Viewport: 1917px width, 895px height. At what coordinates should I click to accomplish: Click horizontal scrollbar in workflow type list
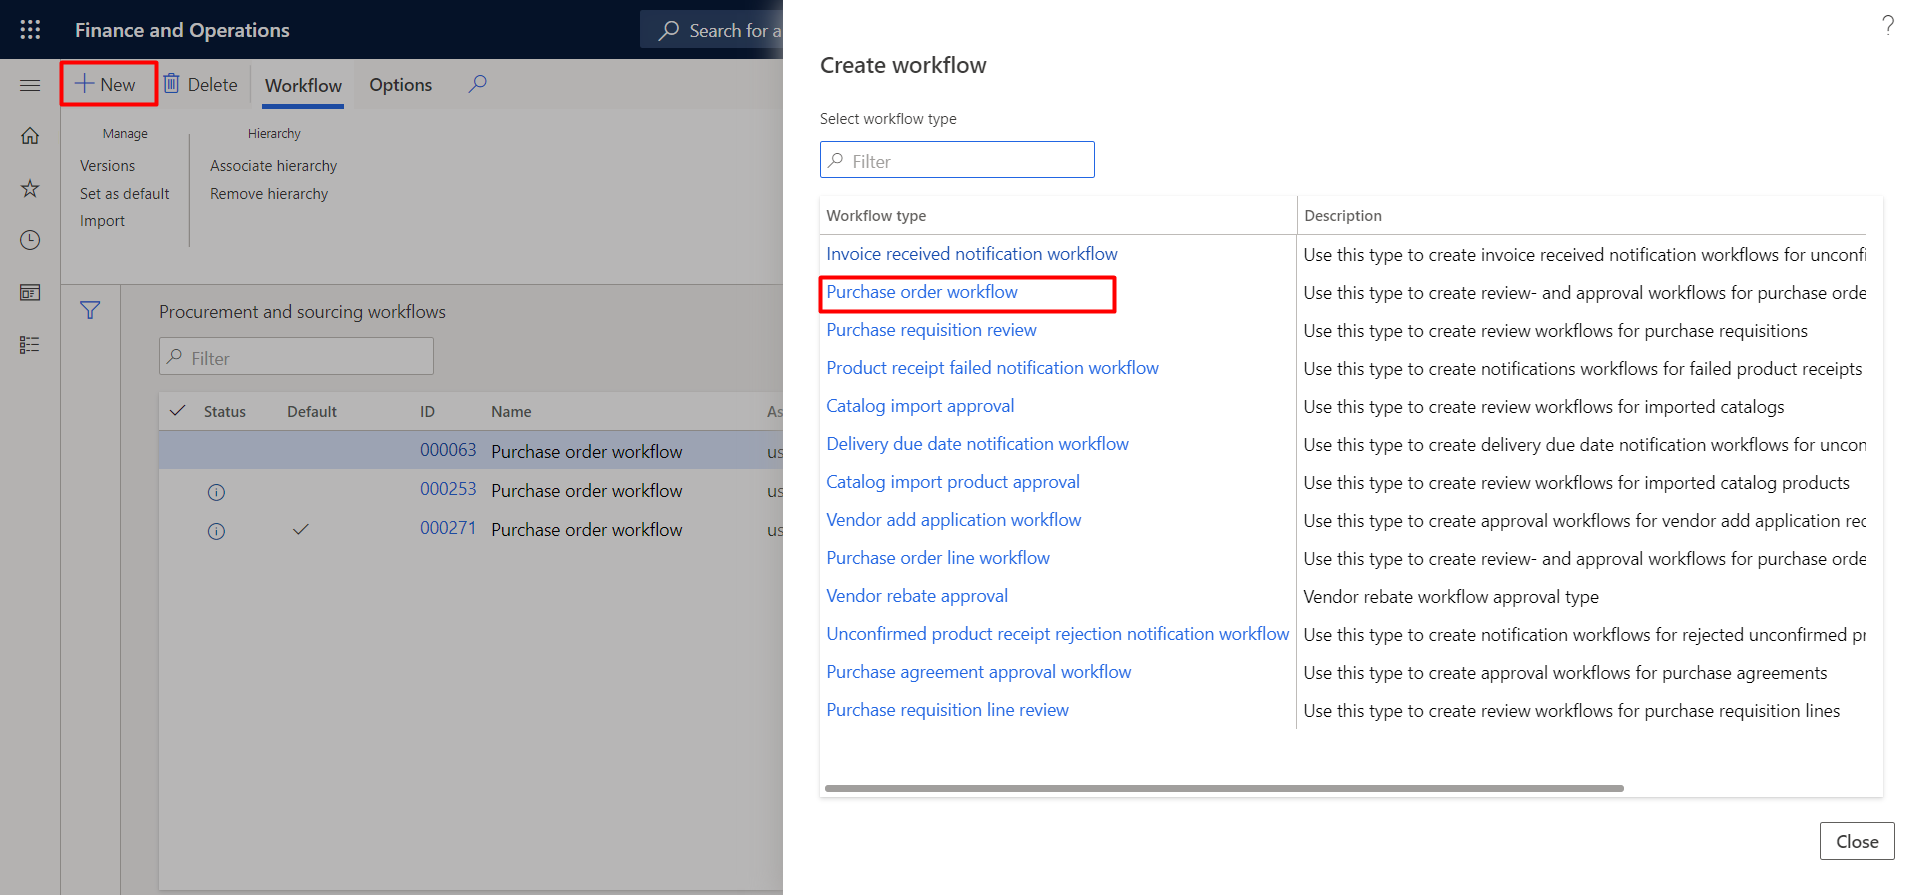coord(1224,788)
